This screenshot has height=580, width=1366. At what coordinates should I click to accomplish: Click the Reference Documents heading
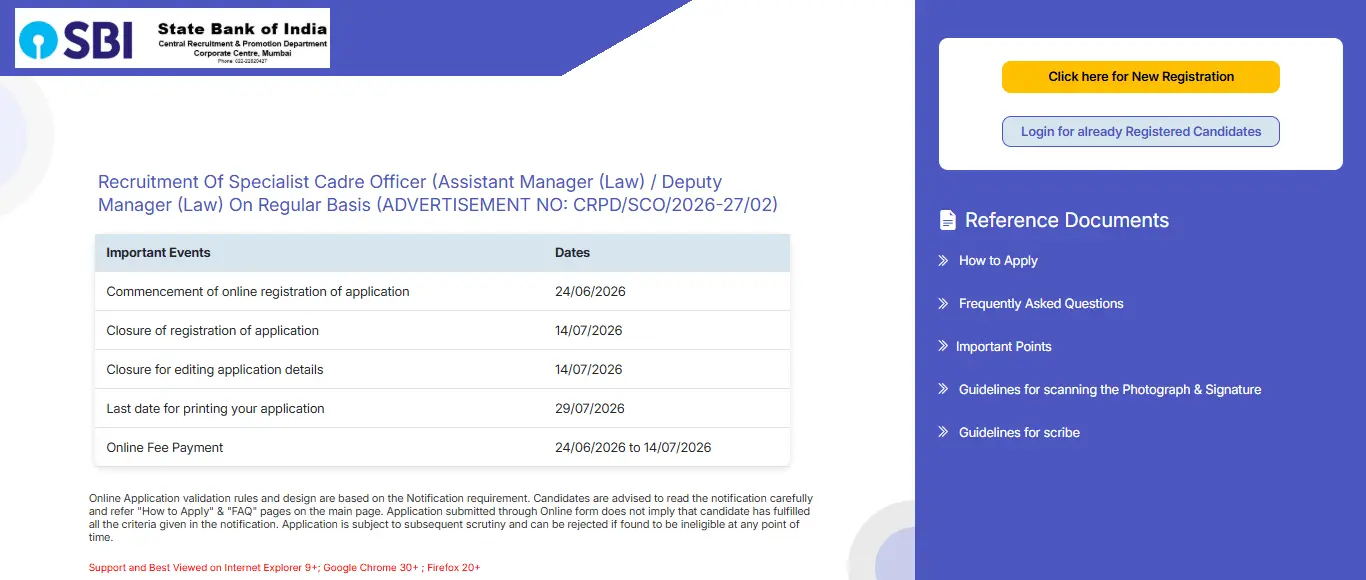1067,221
